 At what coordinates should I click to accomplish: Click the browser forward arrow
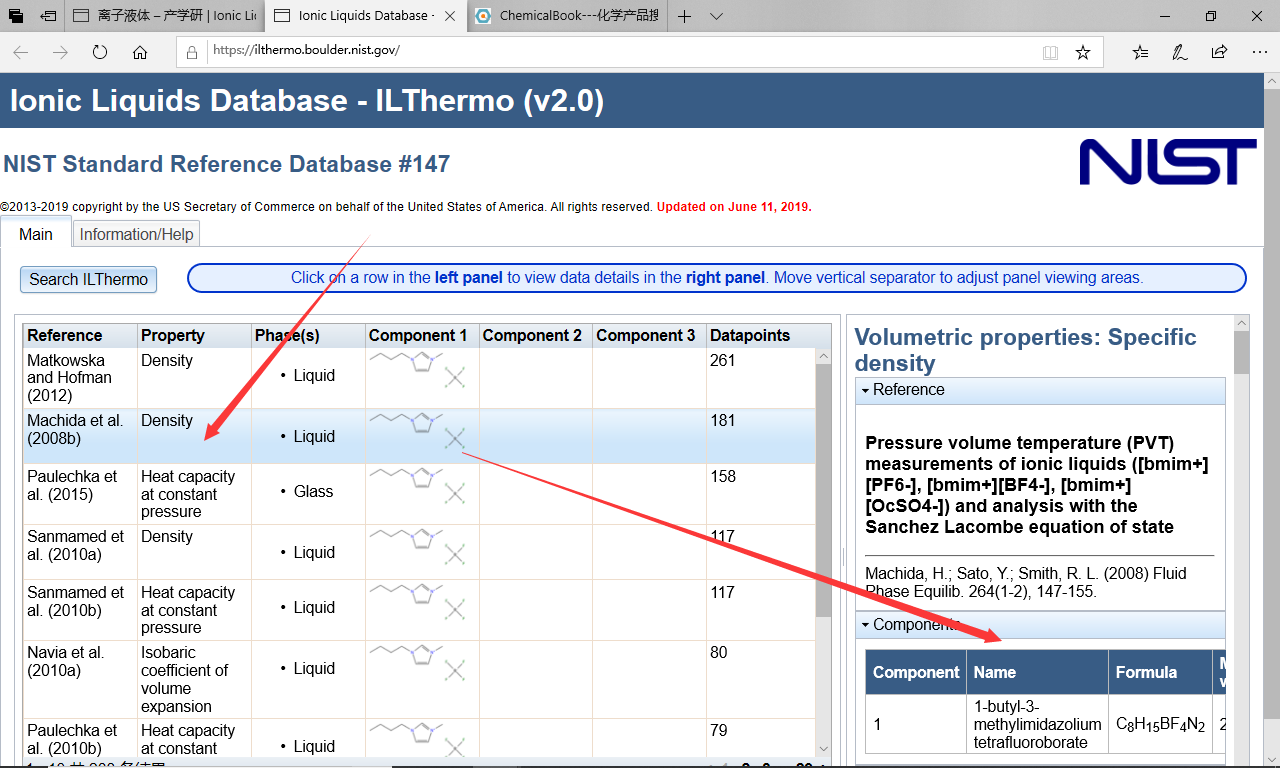pyautogui.click(x=60, y=52)
